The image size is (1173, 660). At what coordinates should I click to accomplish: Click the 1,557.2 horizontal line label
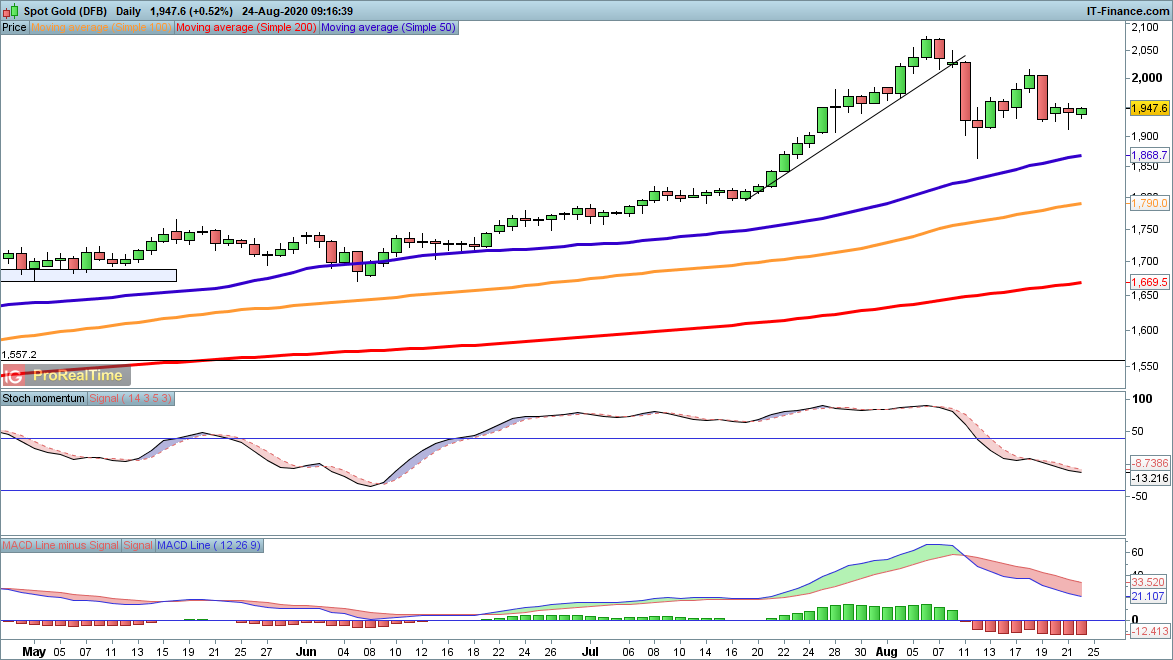point(20,354)
